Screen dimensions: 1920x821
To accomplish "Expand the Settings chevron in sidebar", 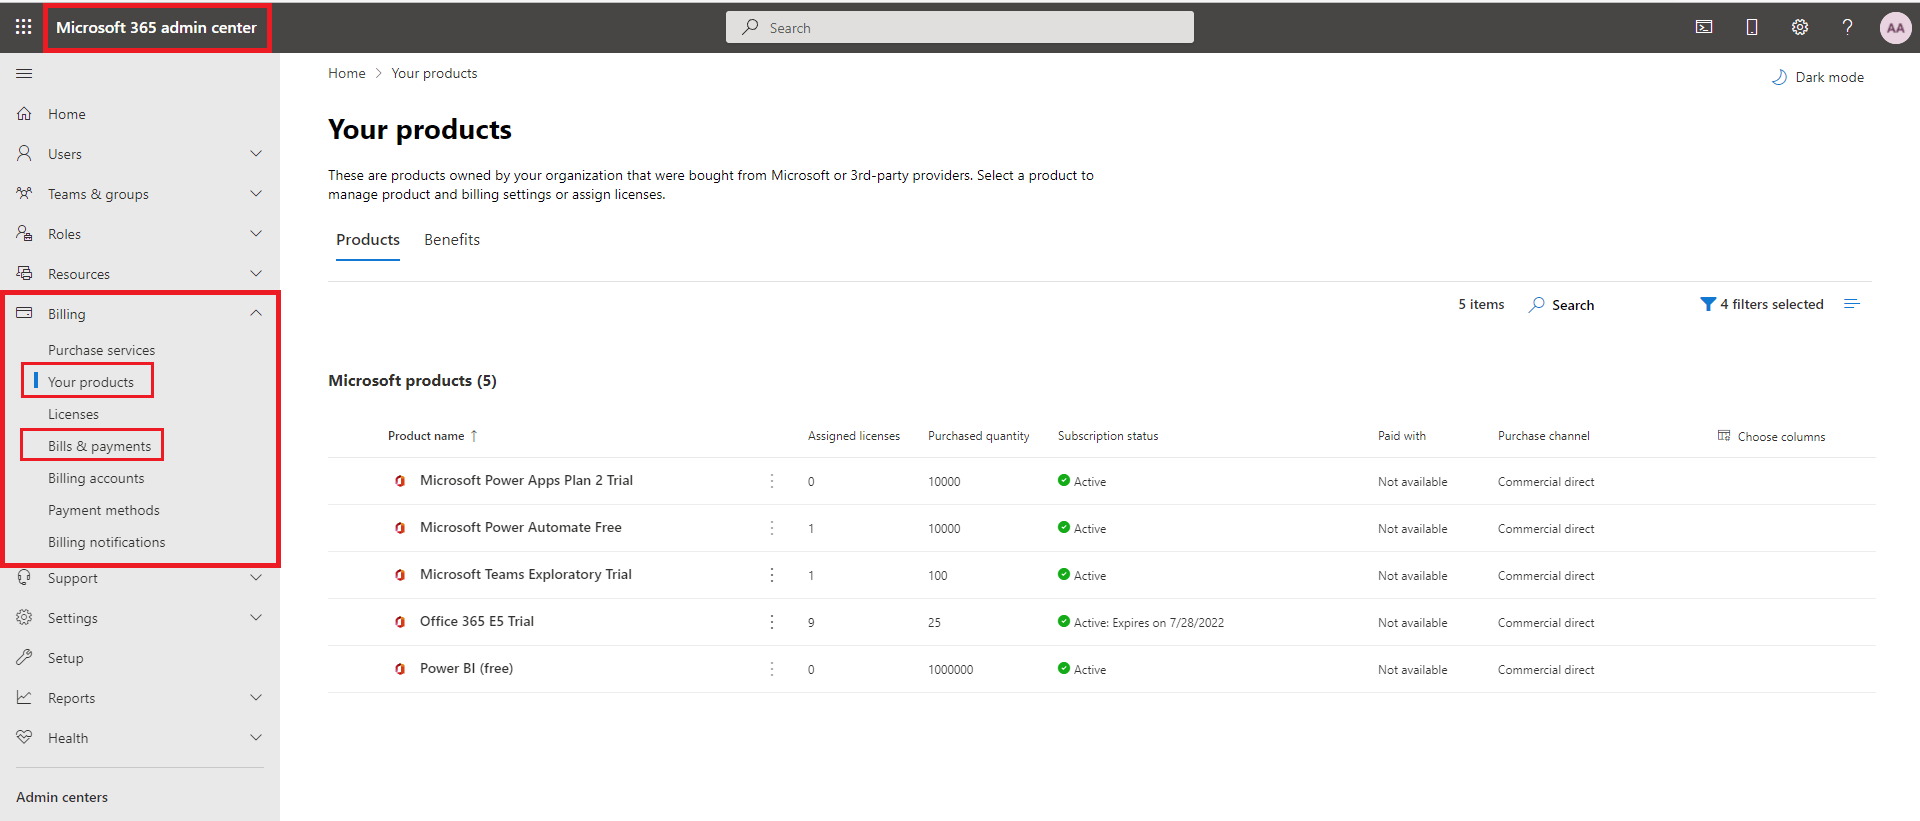I will click(256, 617).
